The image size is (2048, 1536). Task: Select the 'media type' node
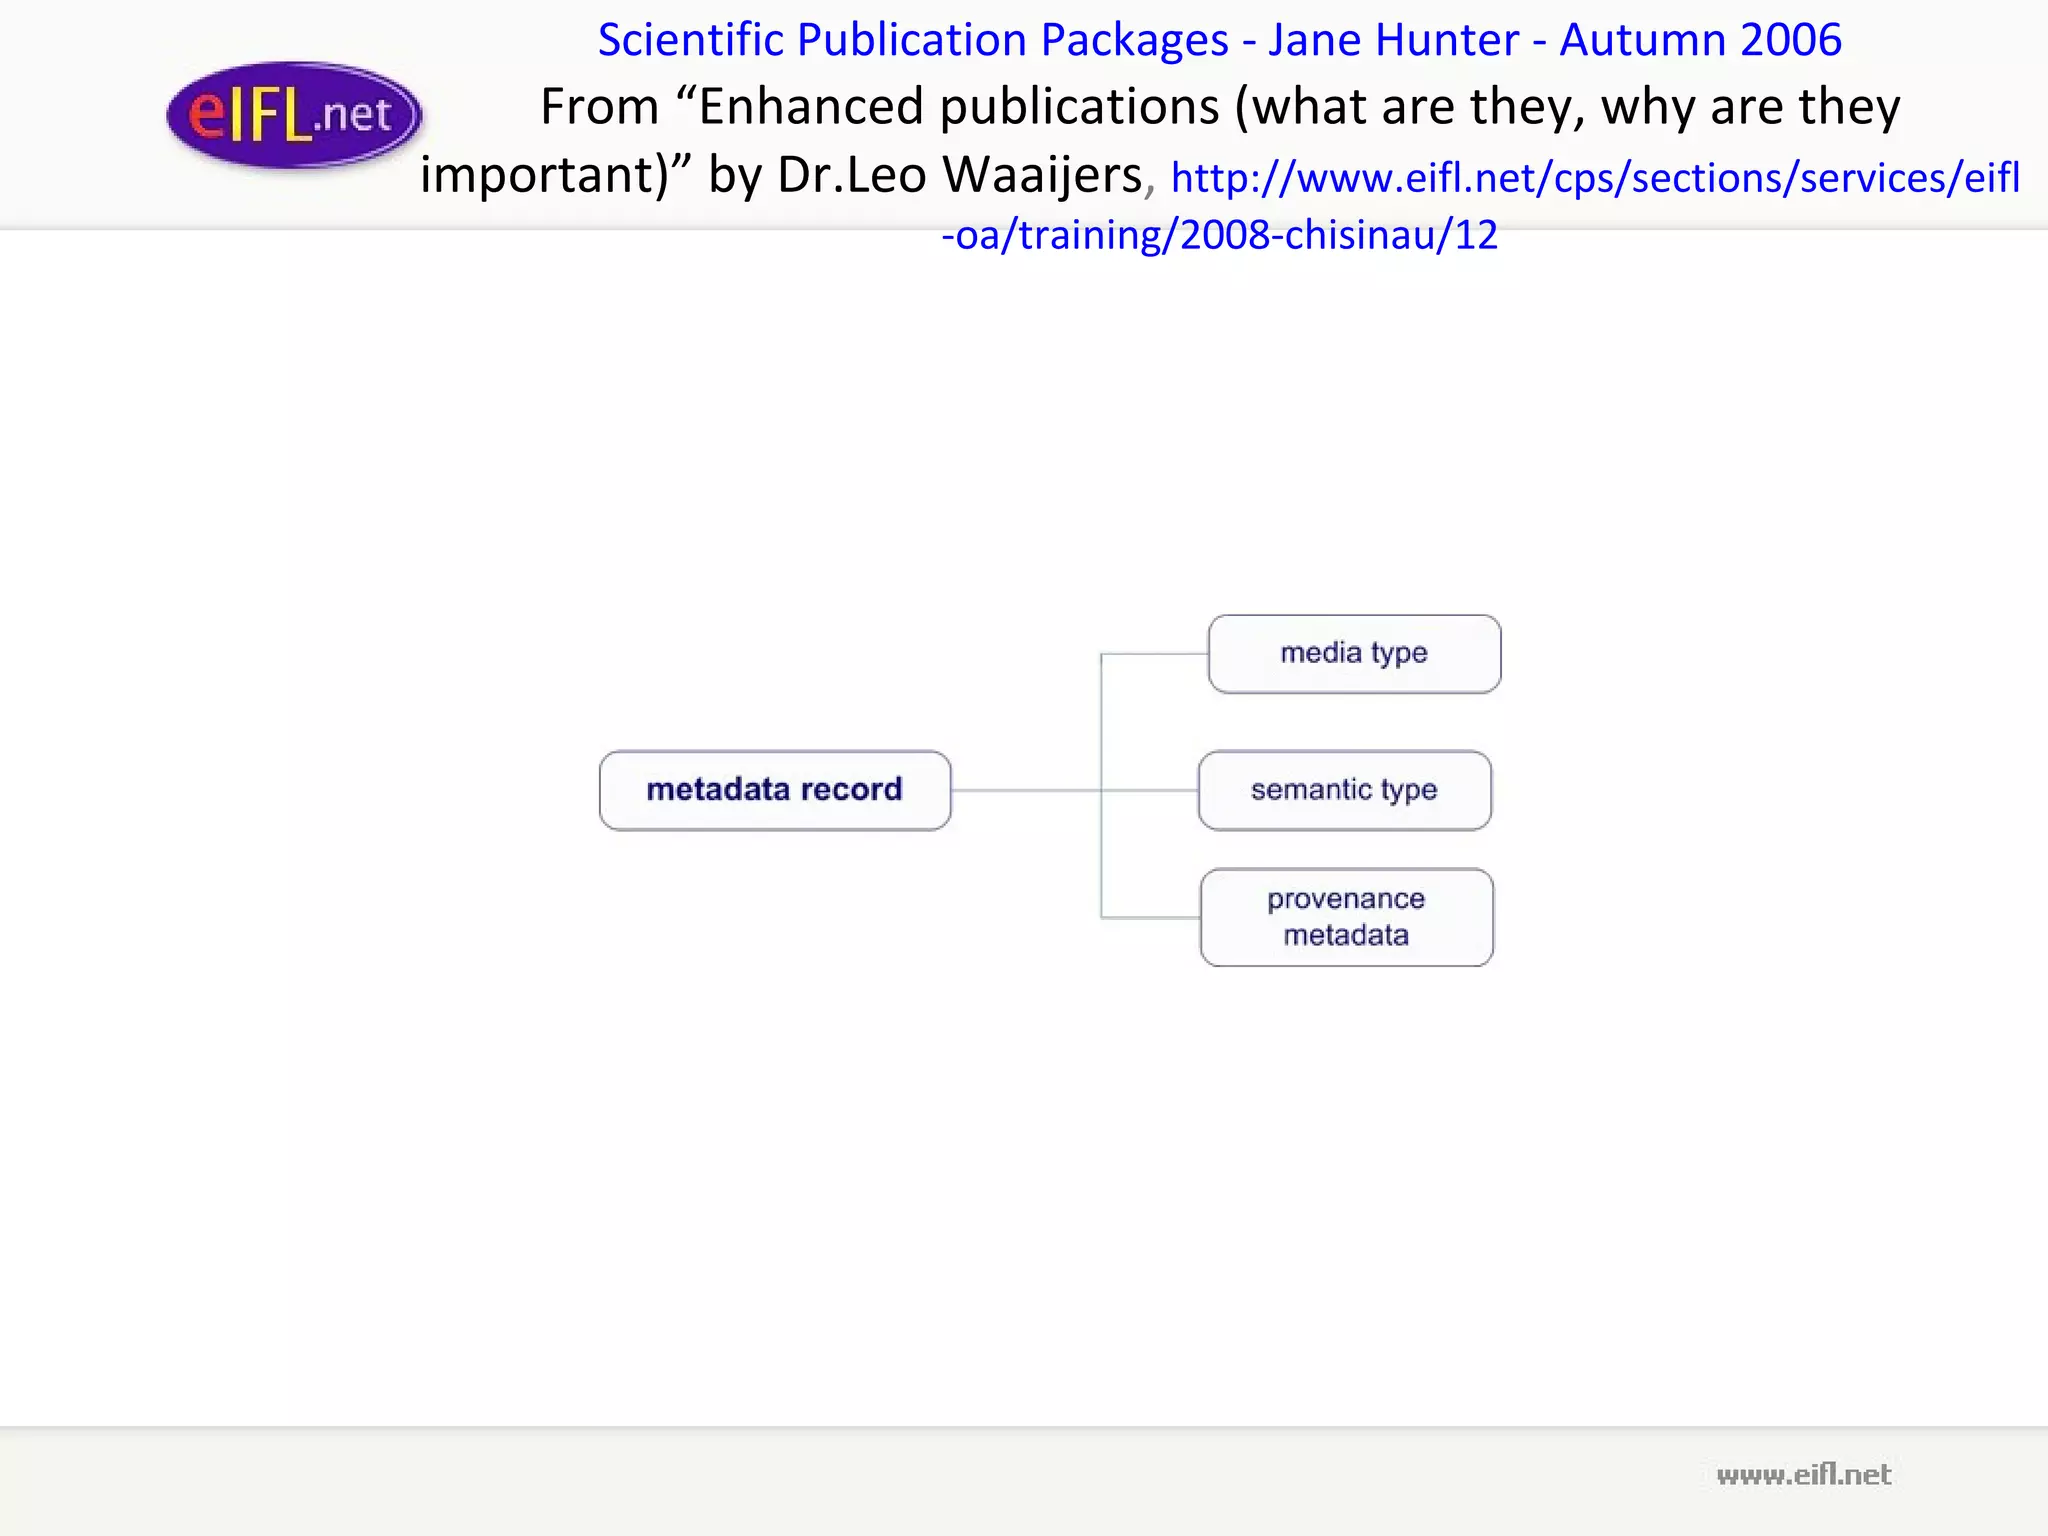point(1354,654)
